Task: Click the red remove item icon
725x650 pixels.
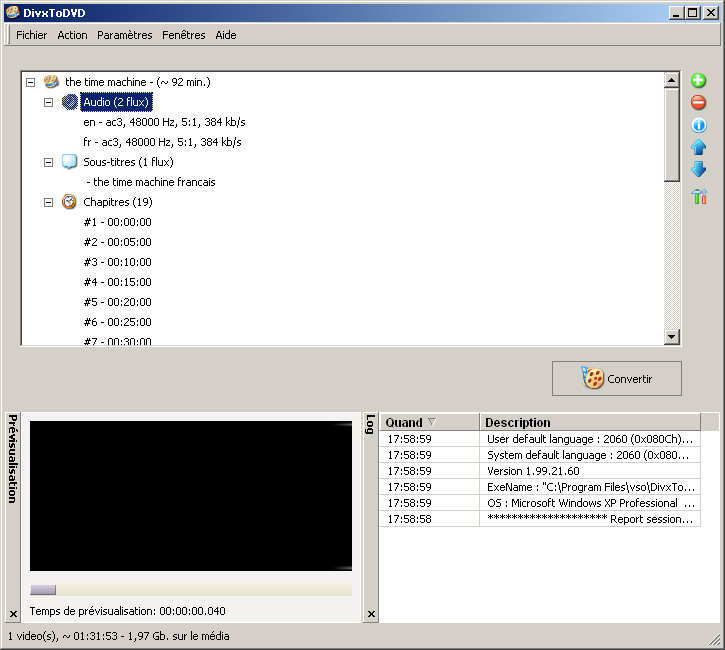Action: point(698,102)
